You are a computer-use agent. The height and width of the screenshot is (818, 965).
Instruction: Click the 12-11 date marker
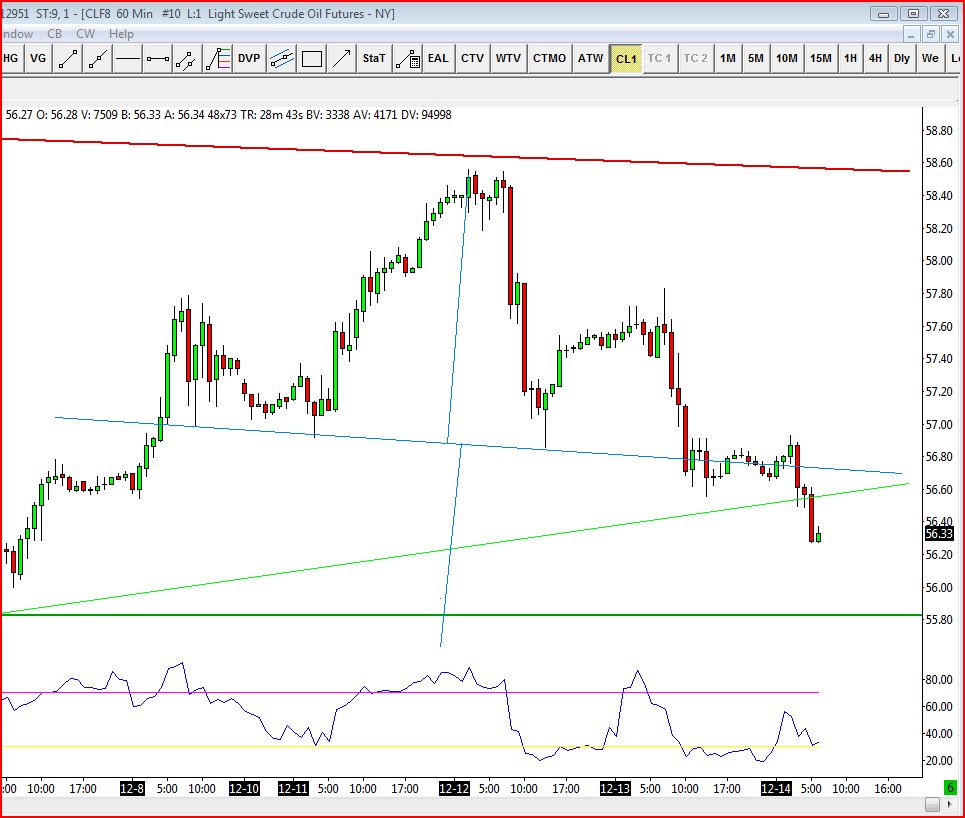click(293, 788)
